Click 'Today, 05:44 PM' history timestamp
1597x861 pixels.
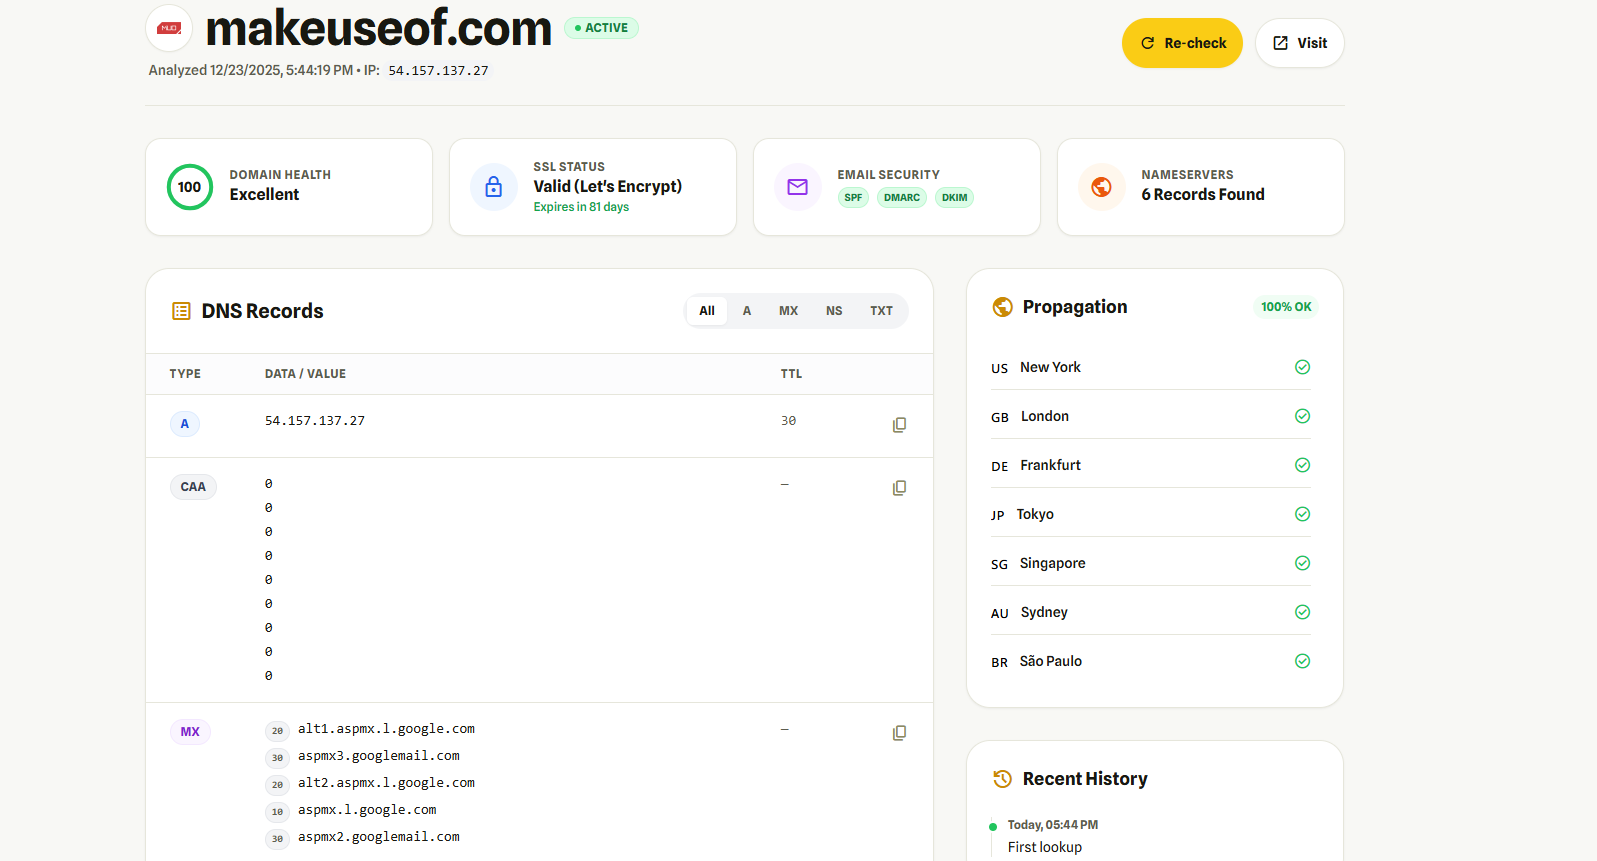click(x=1053, y=825)
